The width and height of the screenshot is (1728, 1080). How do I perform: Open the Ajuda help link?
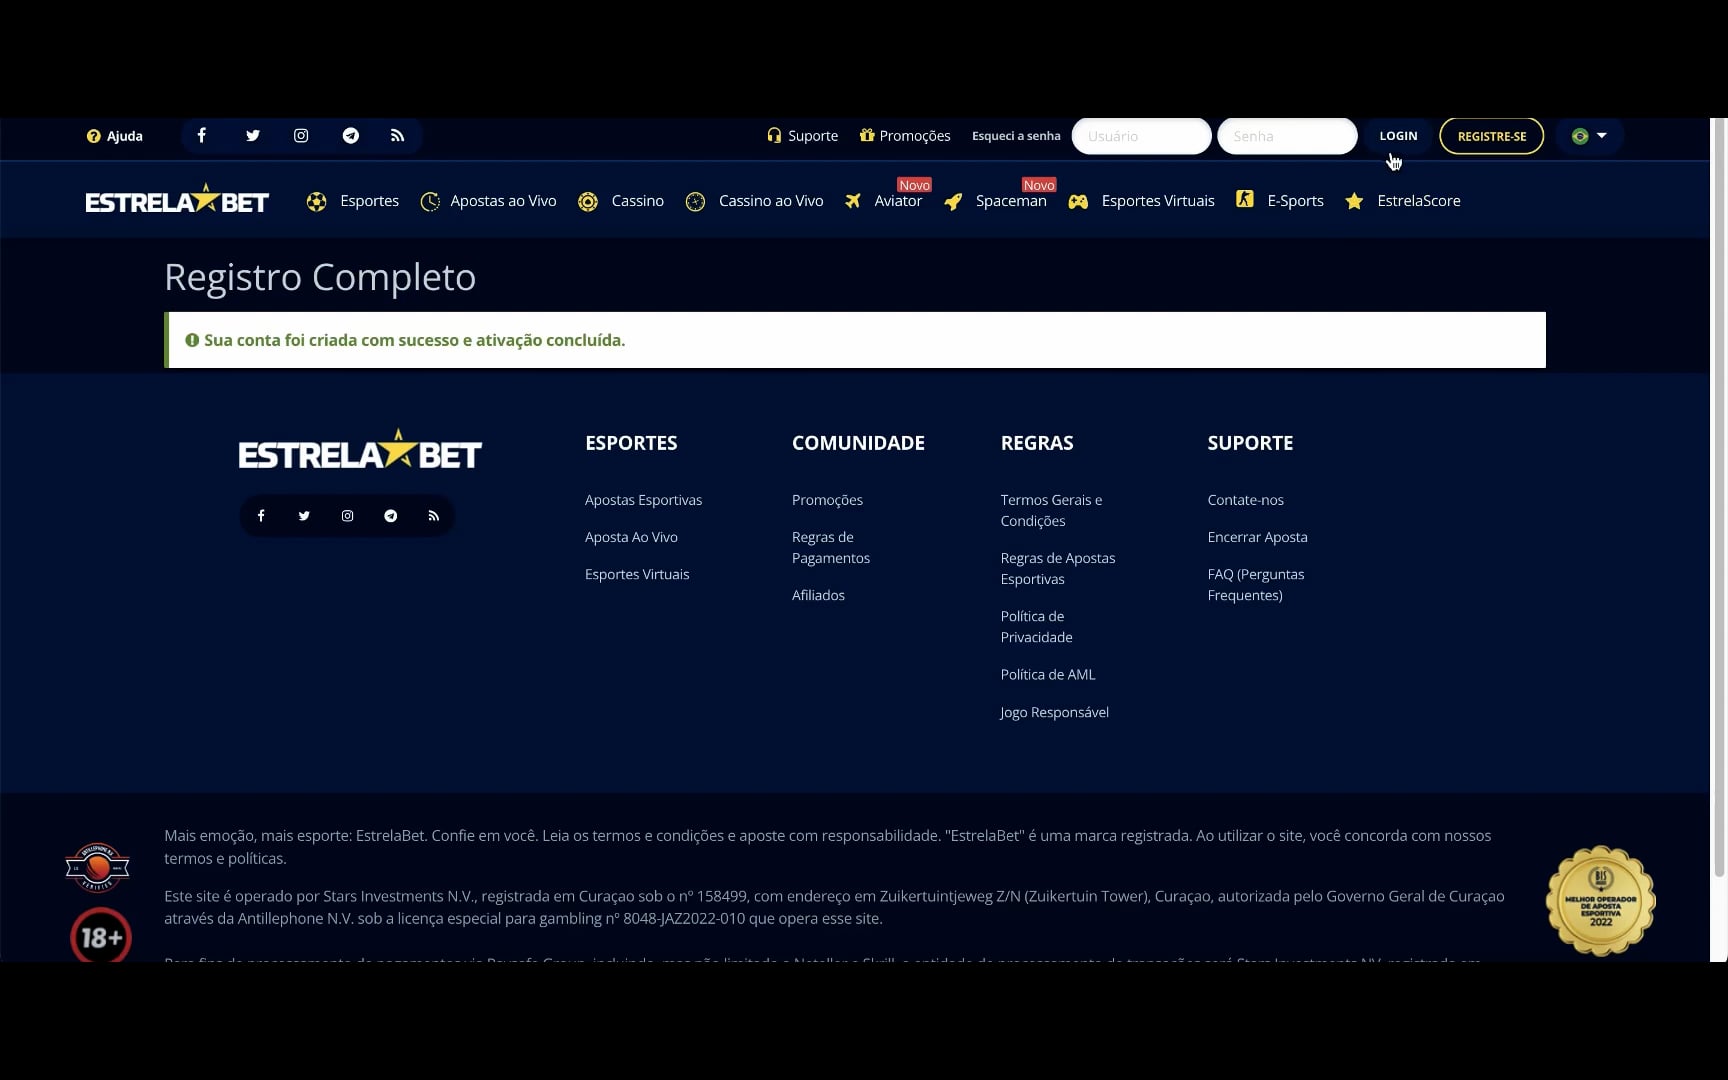coord(115,136)
